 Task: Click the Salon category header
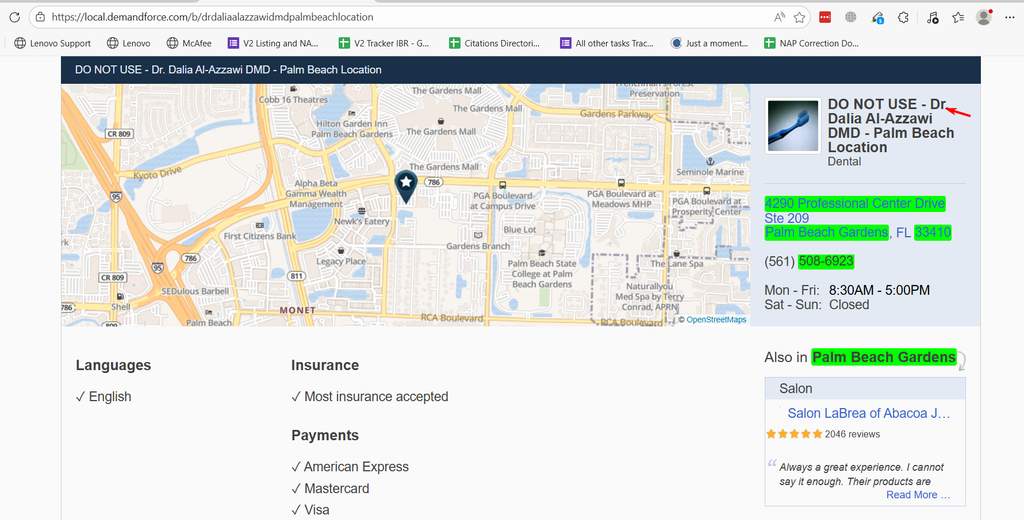pos(865,389)
